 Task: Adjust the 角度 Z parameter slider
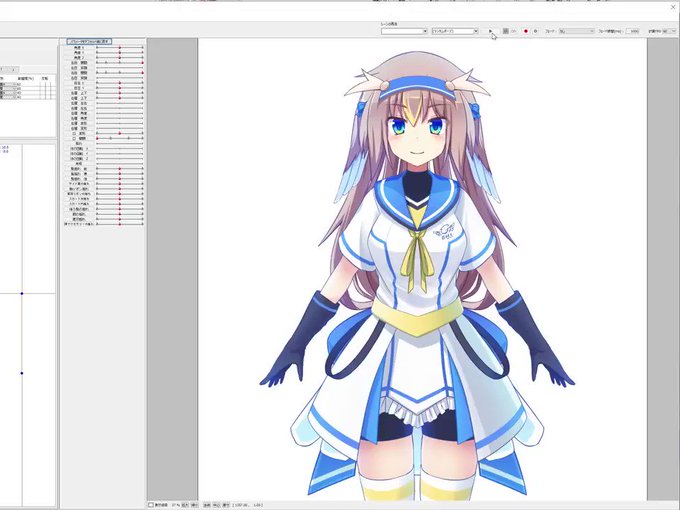tap(120, 57)
